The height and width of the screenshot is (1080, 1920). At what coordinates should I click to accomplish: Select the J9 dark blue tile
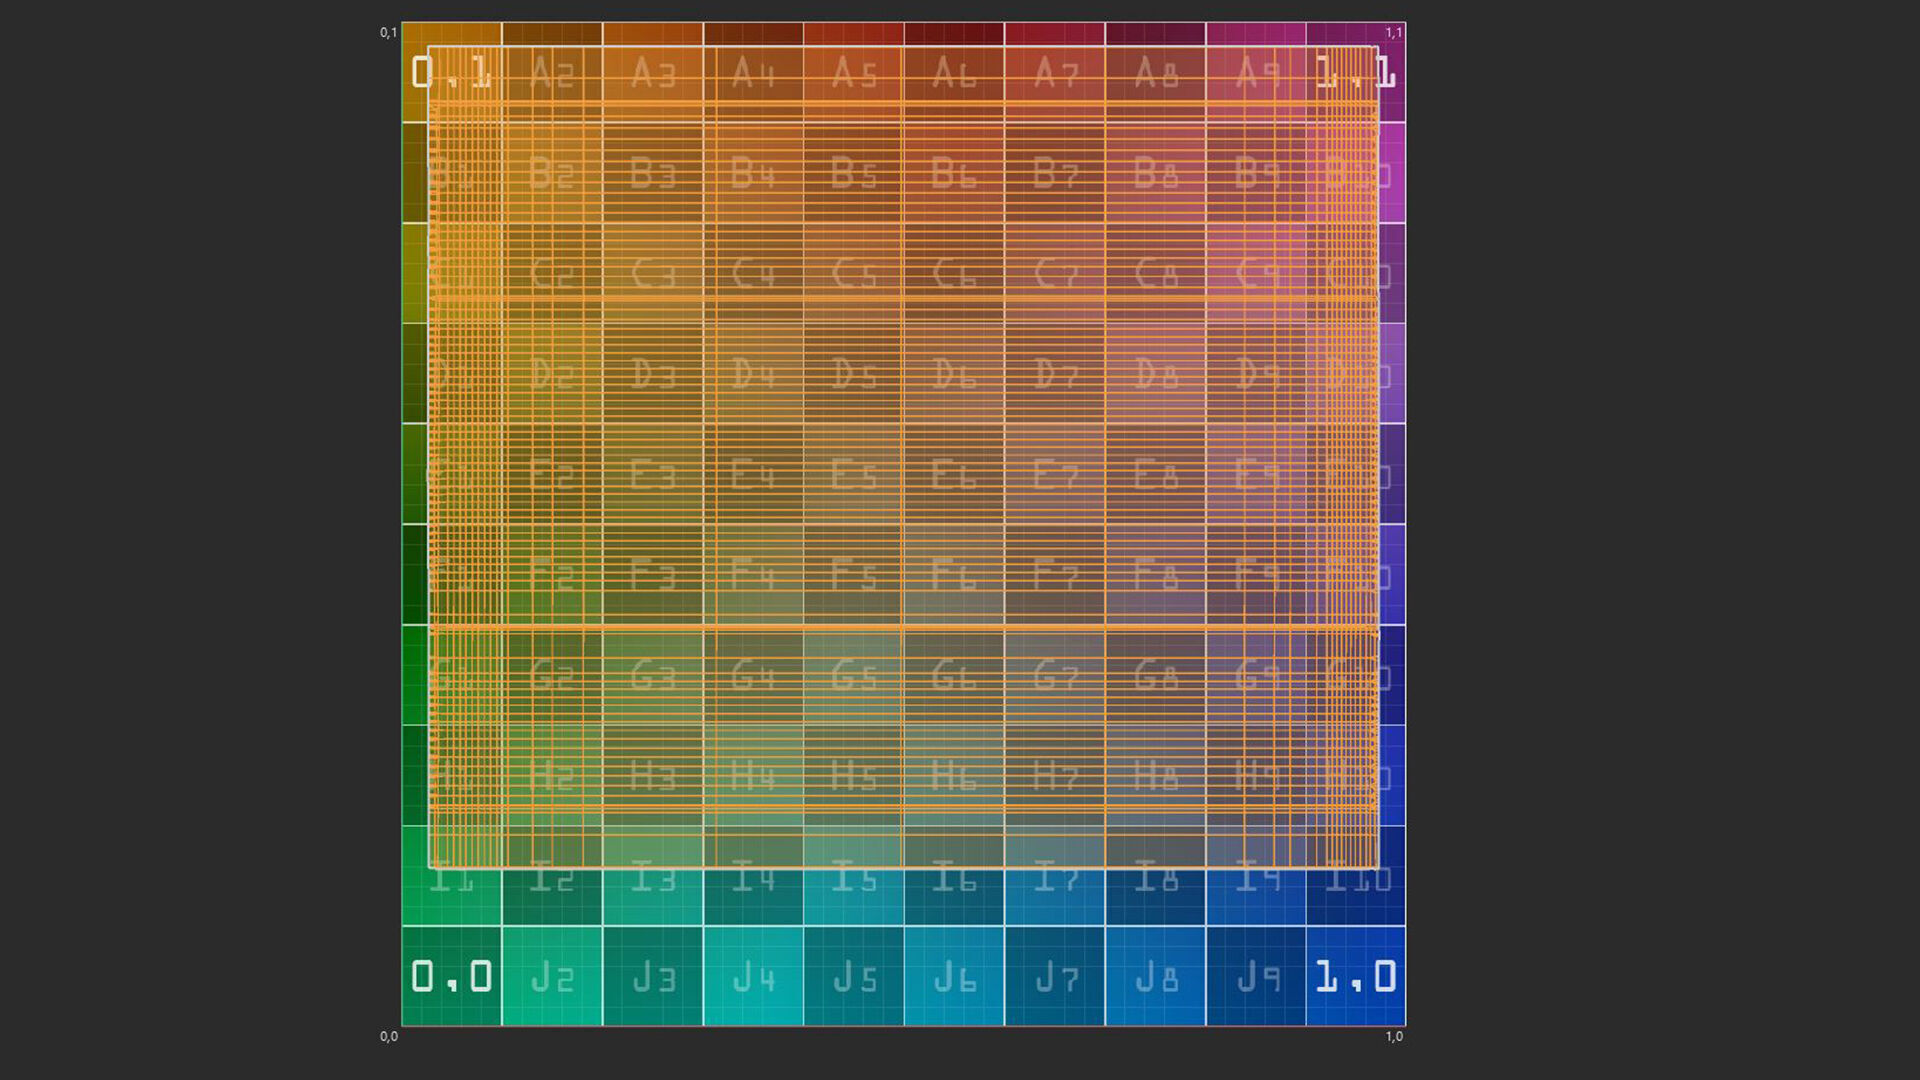pyautogui.click(x=1256, y=976)
